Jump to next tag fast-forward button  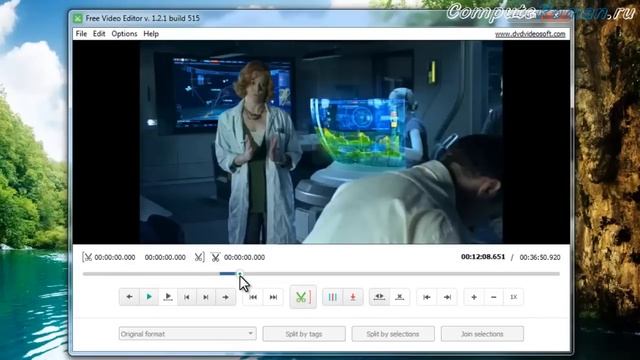[273, 297]
